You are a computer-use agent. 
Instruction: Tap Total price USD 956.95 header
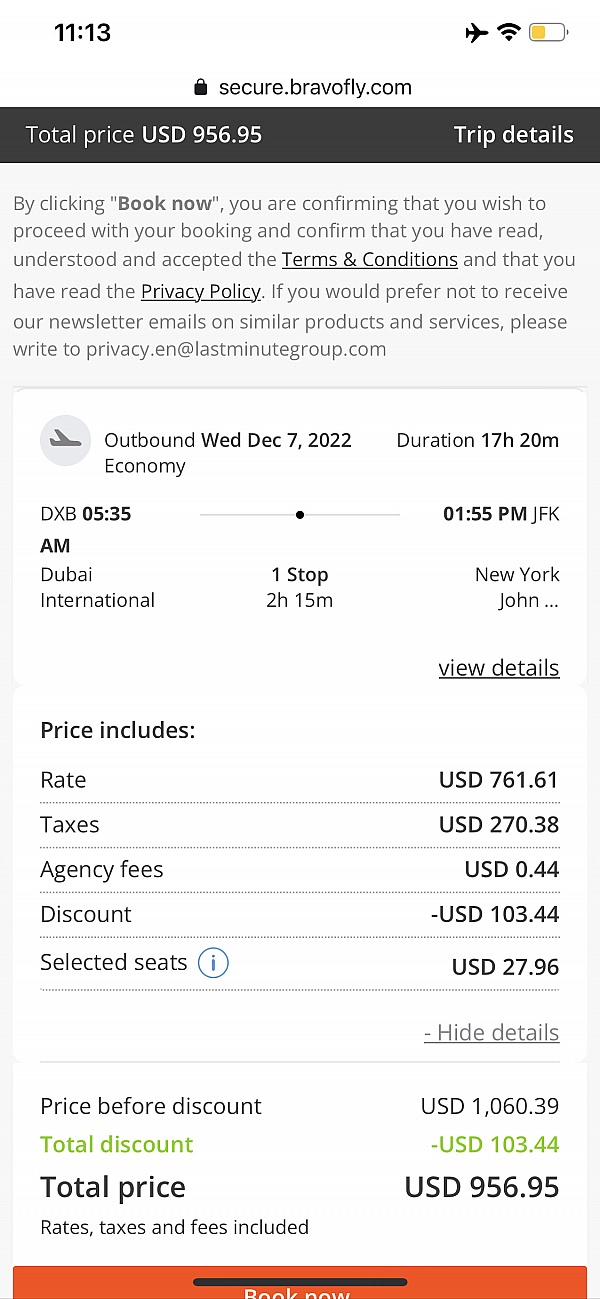[x=144, y=135]
